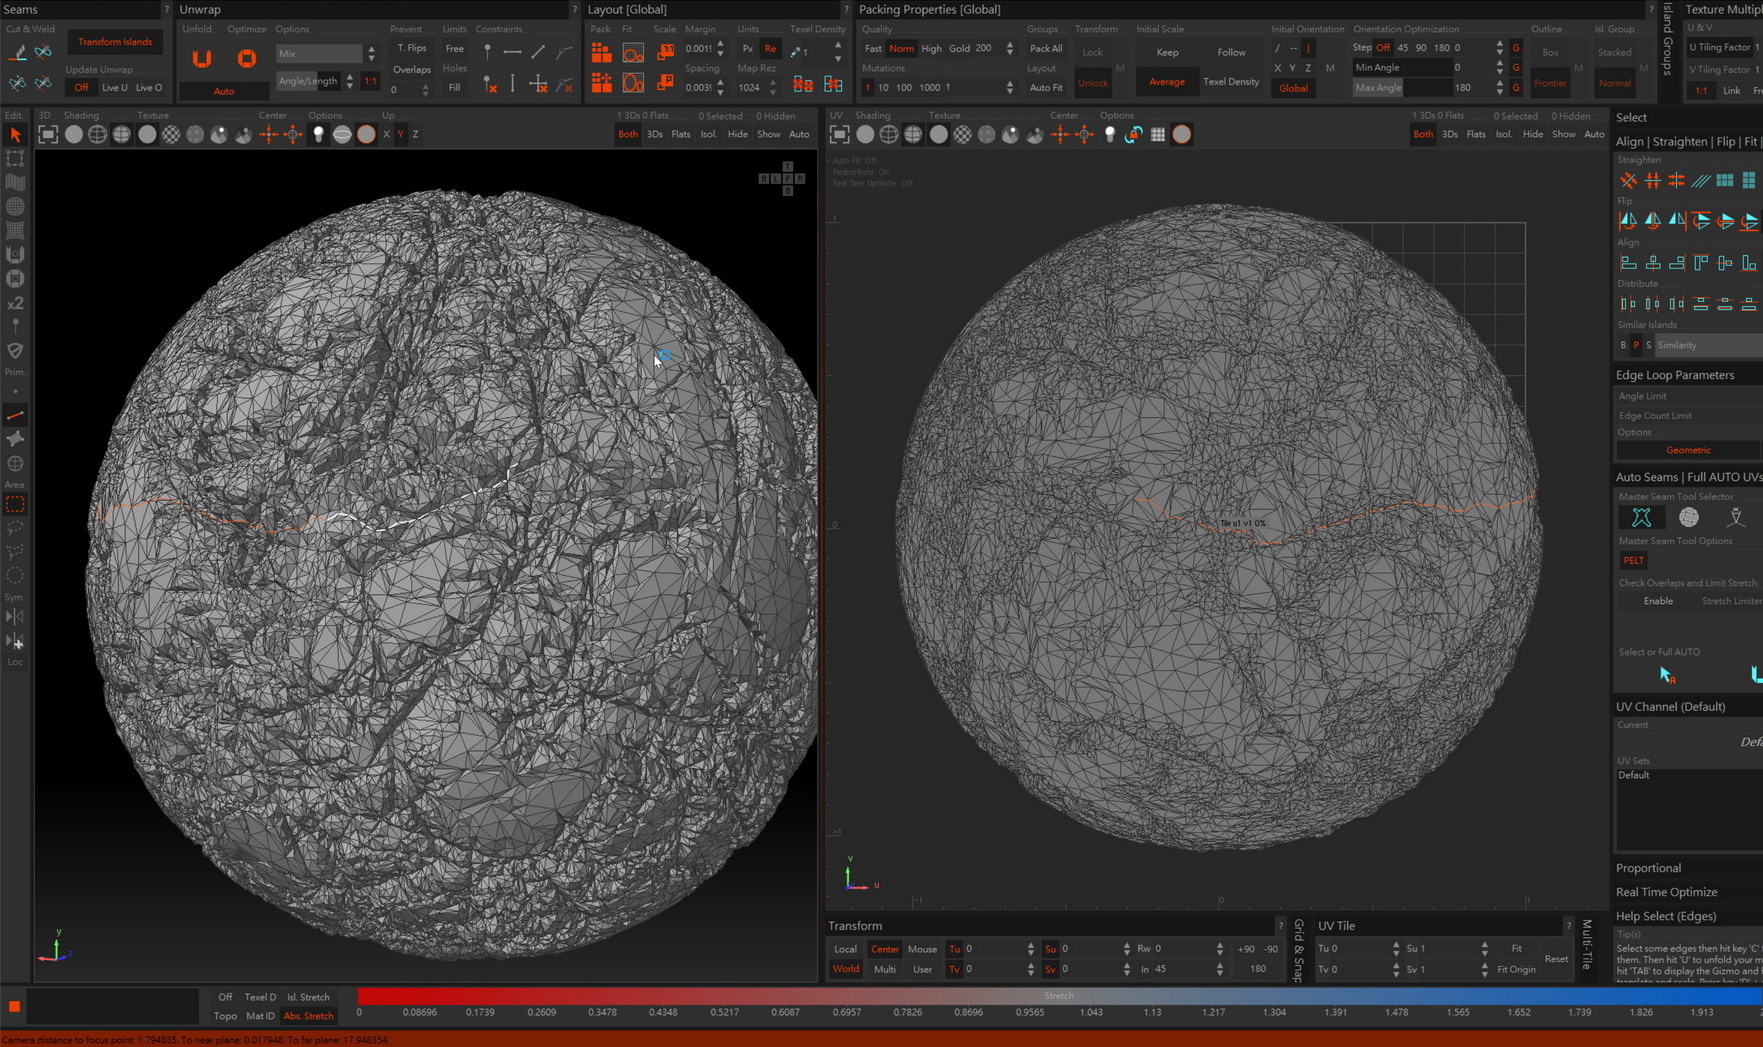Screen dimensions: 1763x1047
Task: Click the Auto Fit layout button
Action: coord(1045,88)
